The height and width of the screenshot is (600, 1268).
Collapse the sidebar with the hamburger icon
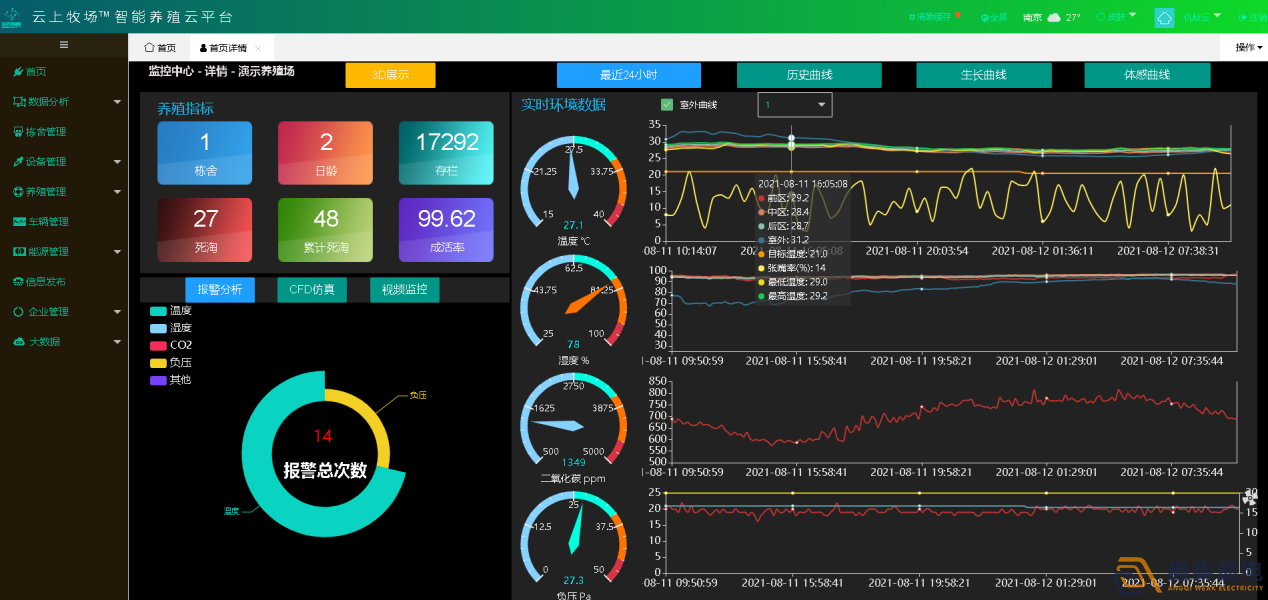[64, 45]
